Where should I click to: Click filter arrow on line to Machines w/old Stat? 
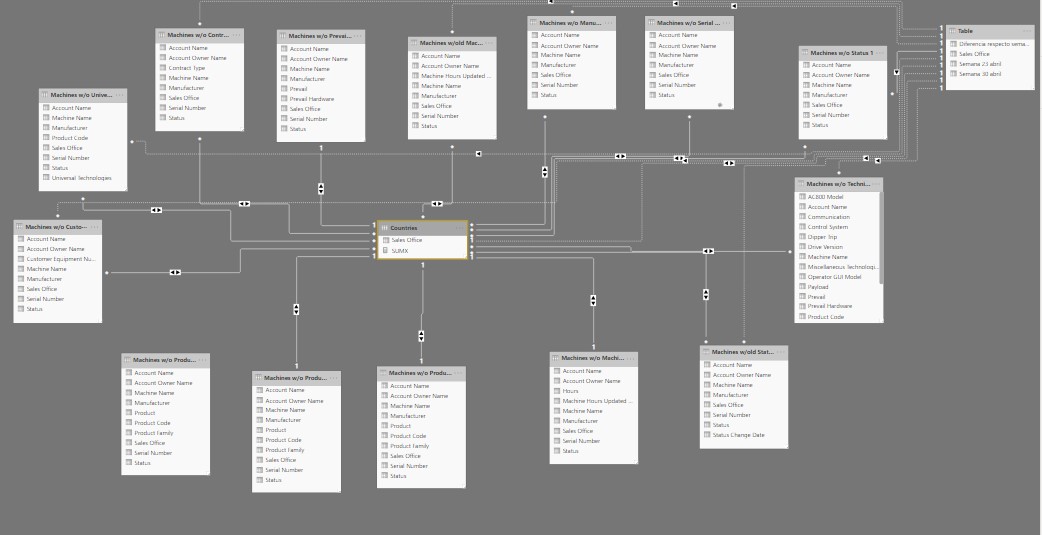[706, 294]
